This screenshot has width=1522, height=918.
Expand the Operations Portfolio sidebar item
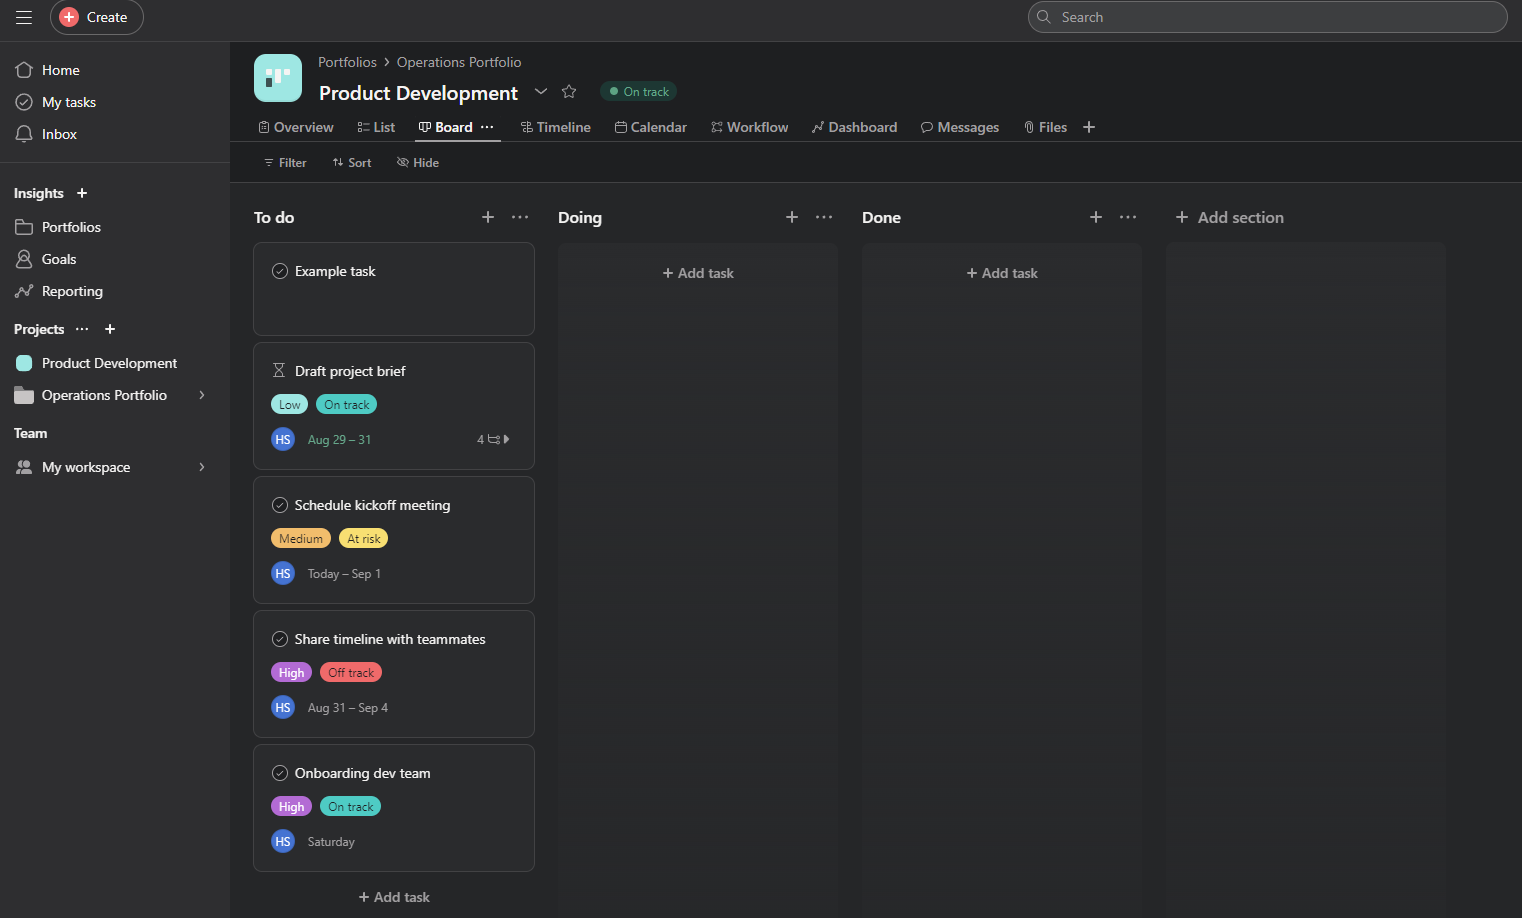point(202,395)
